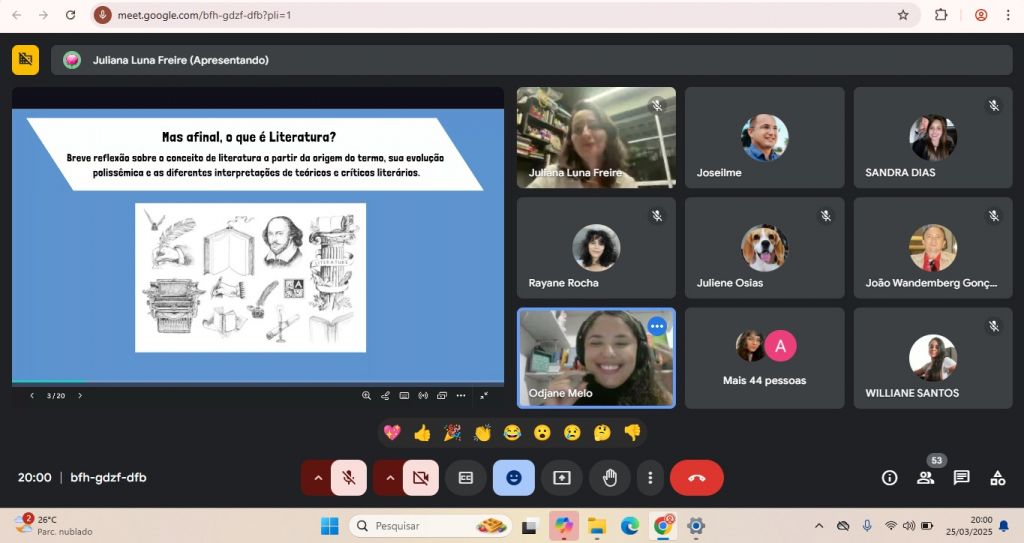This screenshot has width=1024, height=543.
Task: Expand audio settings arrow beside microphone
Action: tap(318, 478)
